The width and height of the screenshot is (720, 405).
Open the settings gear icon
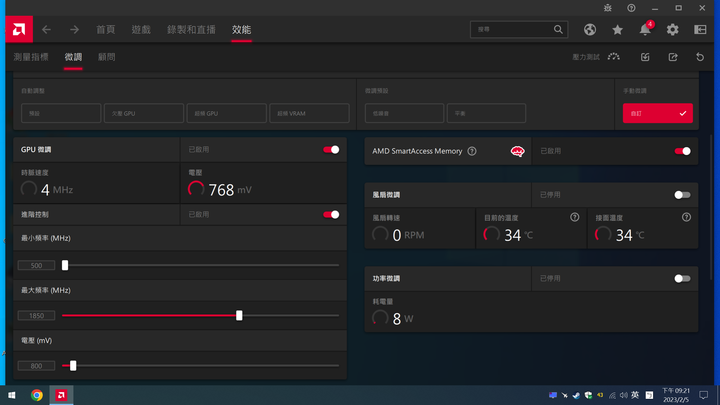tap(672, 29)
